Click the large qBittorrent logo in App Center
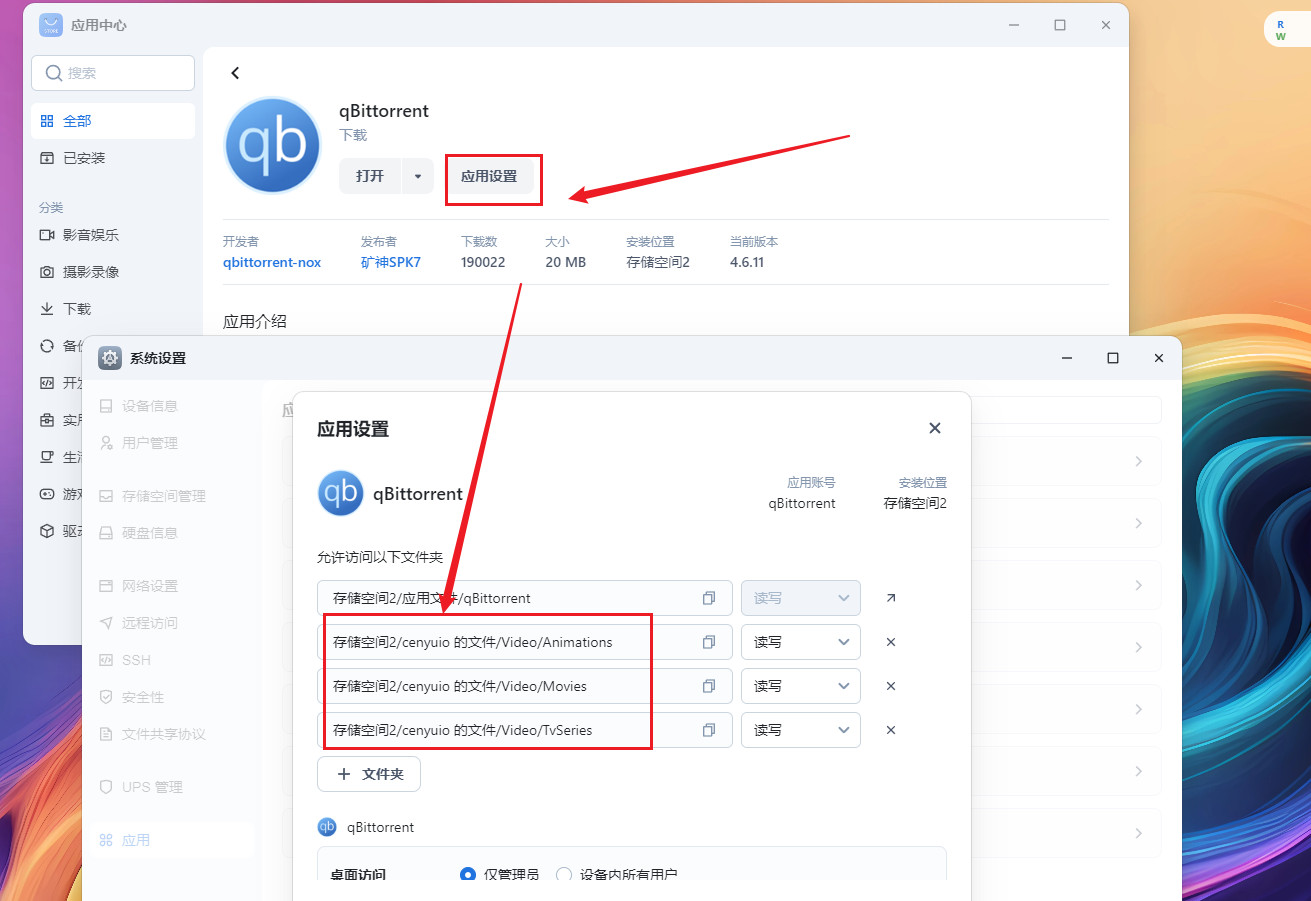 tap(273, 145)
